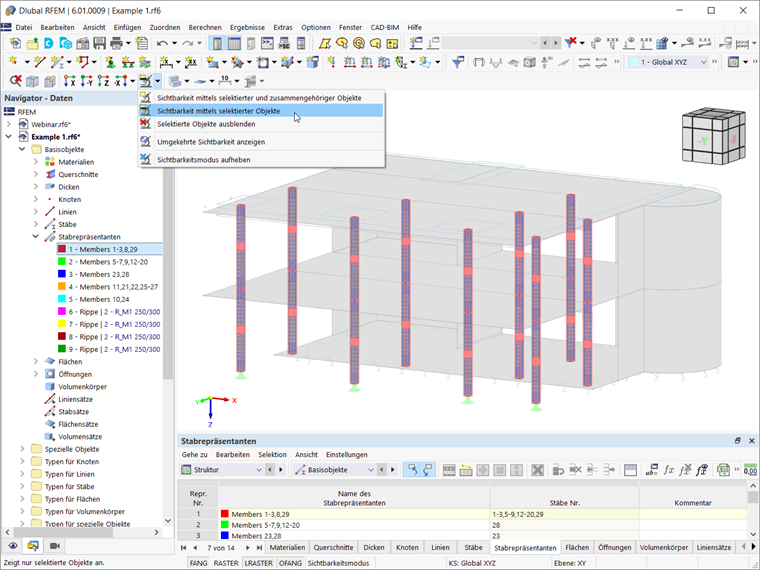Click the nodal support tool icon

[x=111, y=62]
